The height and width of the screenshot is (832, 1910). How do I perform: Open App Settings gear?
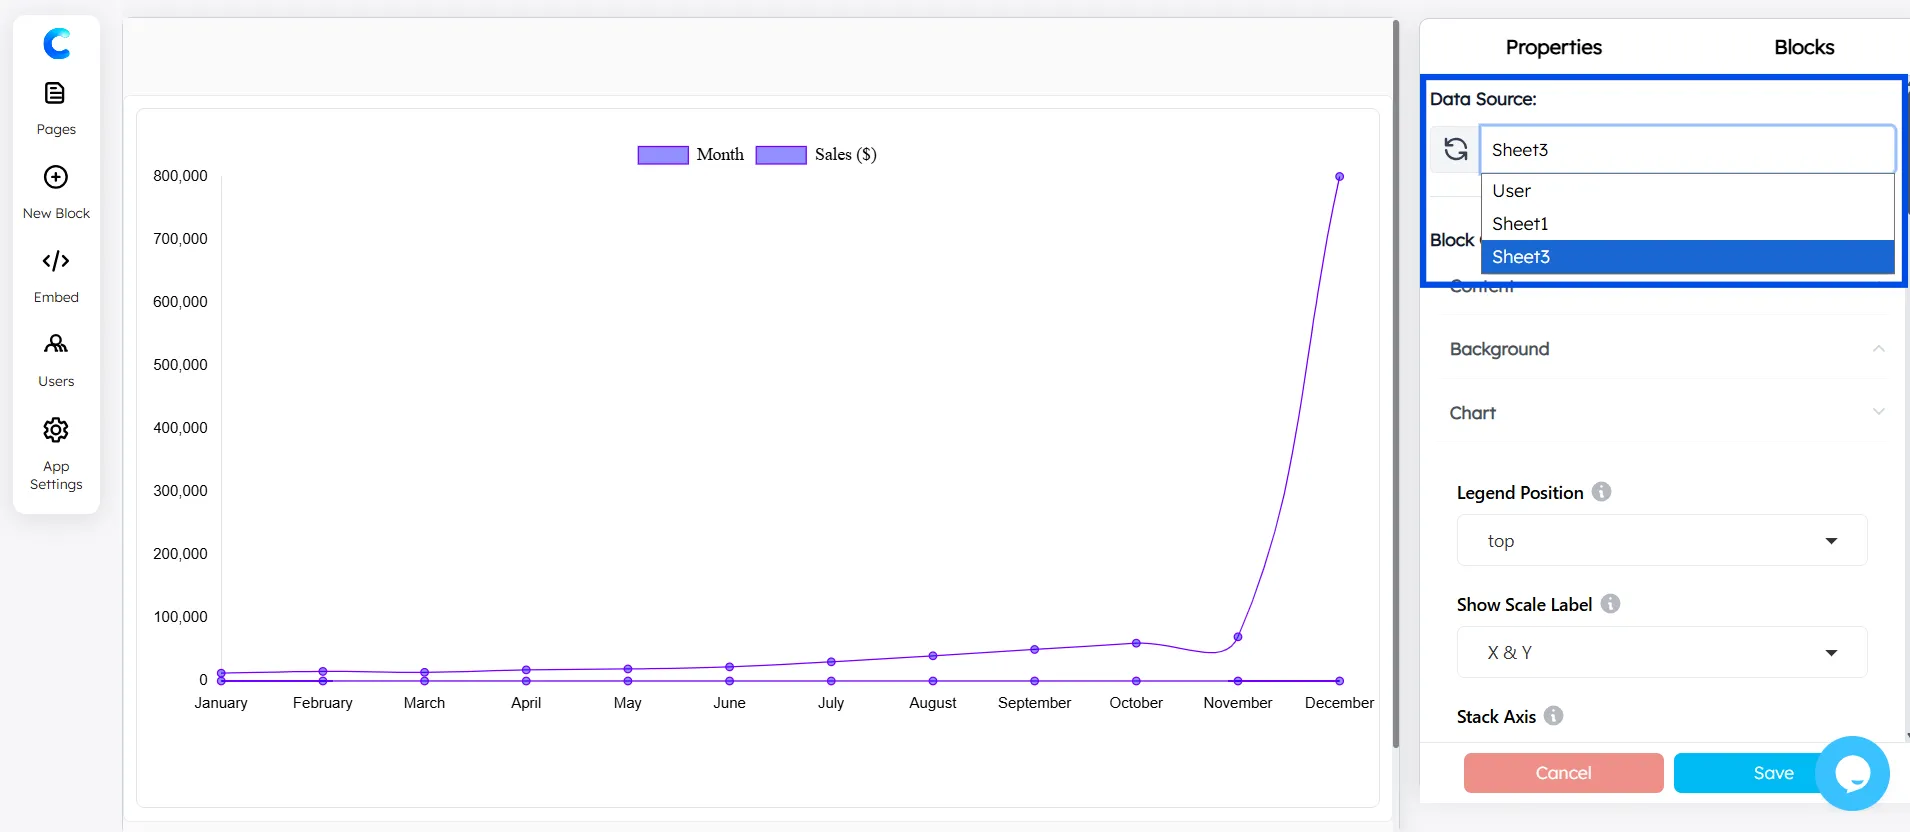coord(56,452)
